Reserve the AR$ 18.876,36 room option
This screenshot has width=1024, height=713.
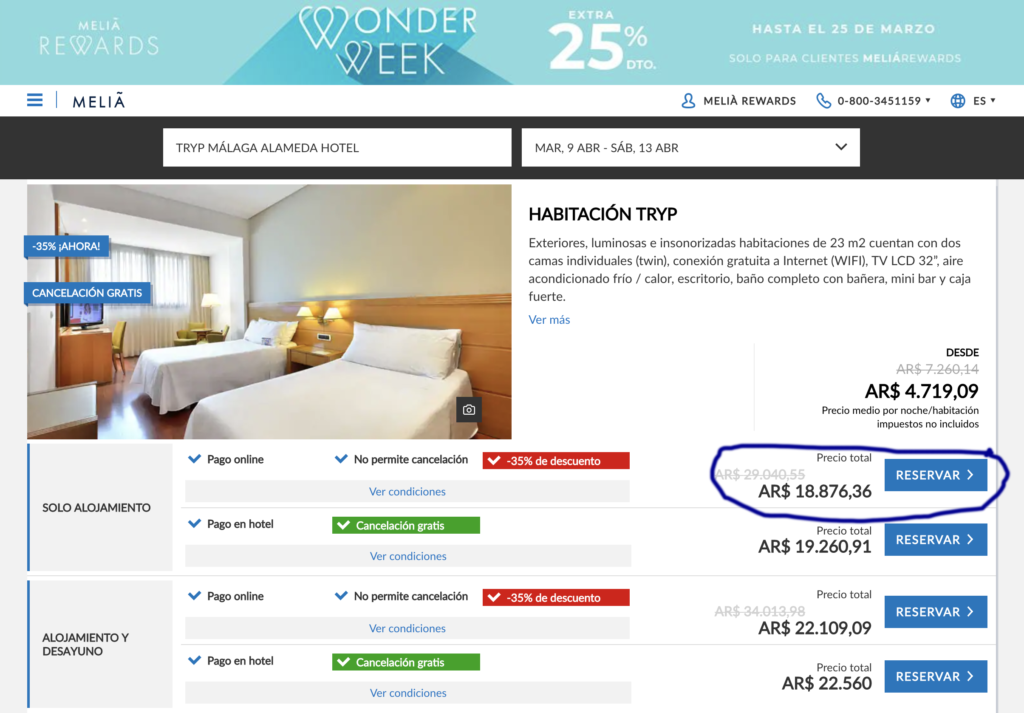pos(935,475)
